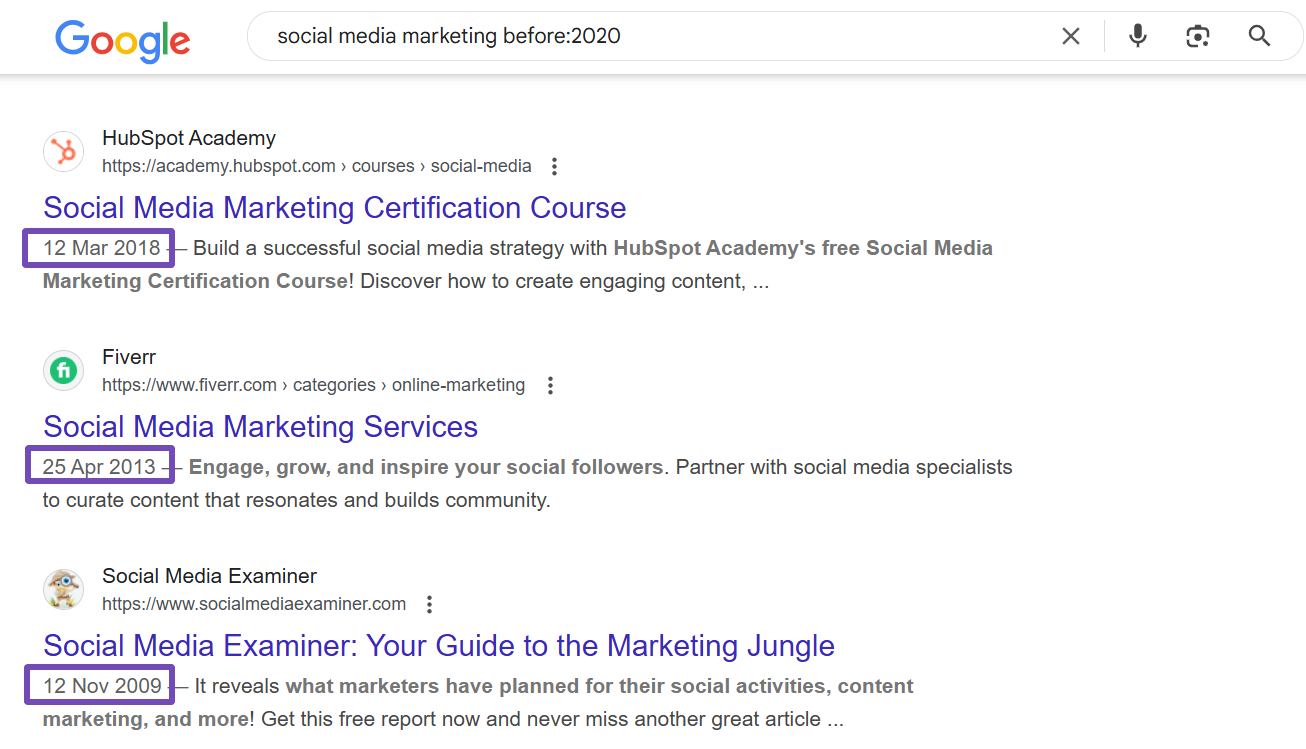Start voice search with microphone
1306x749 pixels.
coord(1137,37)
